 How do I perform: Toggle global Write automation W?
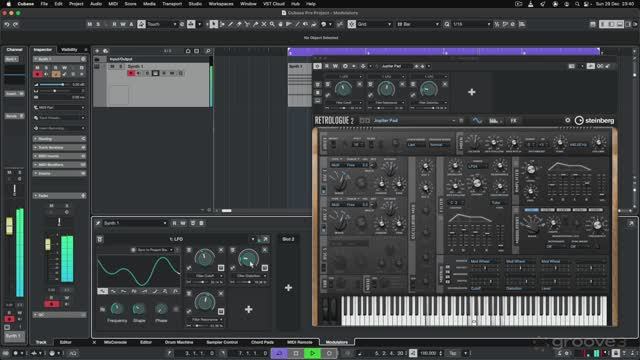[x=123, y=24]
